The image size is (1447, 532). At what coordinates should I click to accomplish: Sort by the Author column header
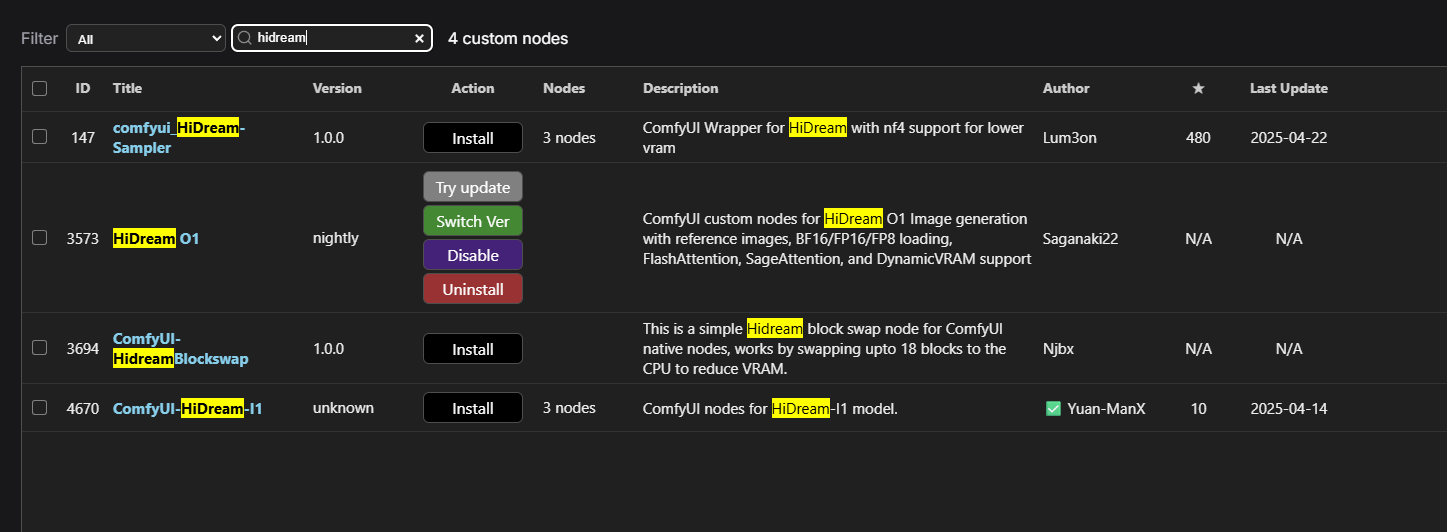pos(1066,88)
